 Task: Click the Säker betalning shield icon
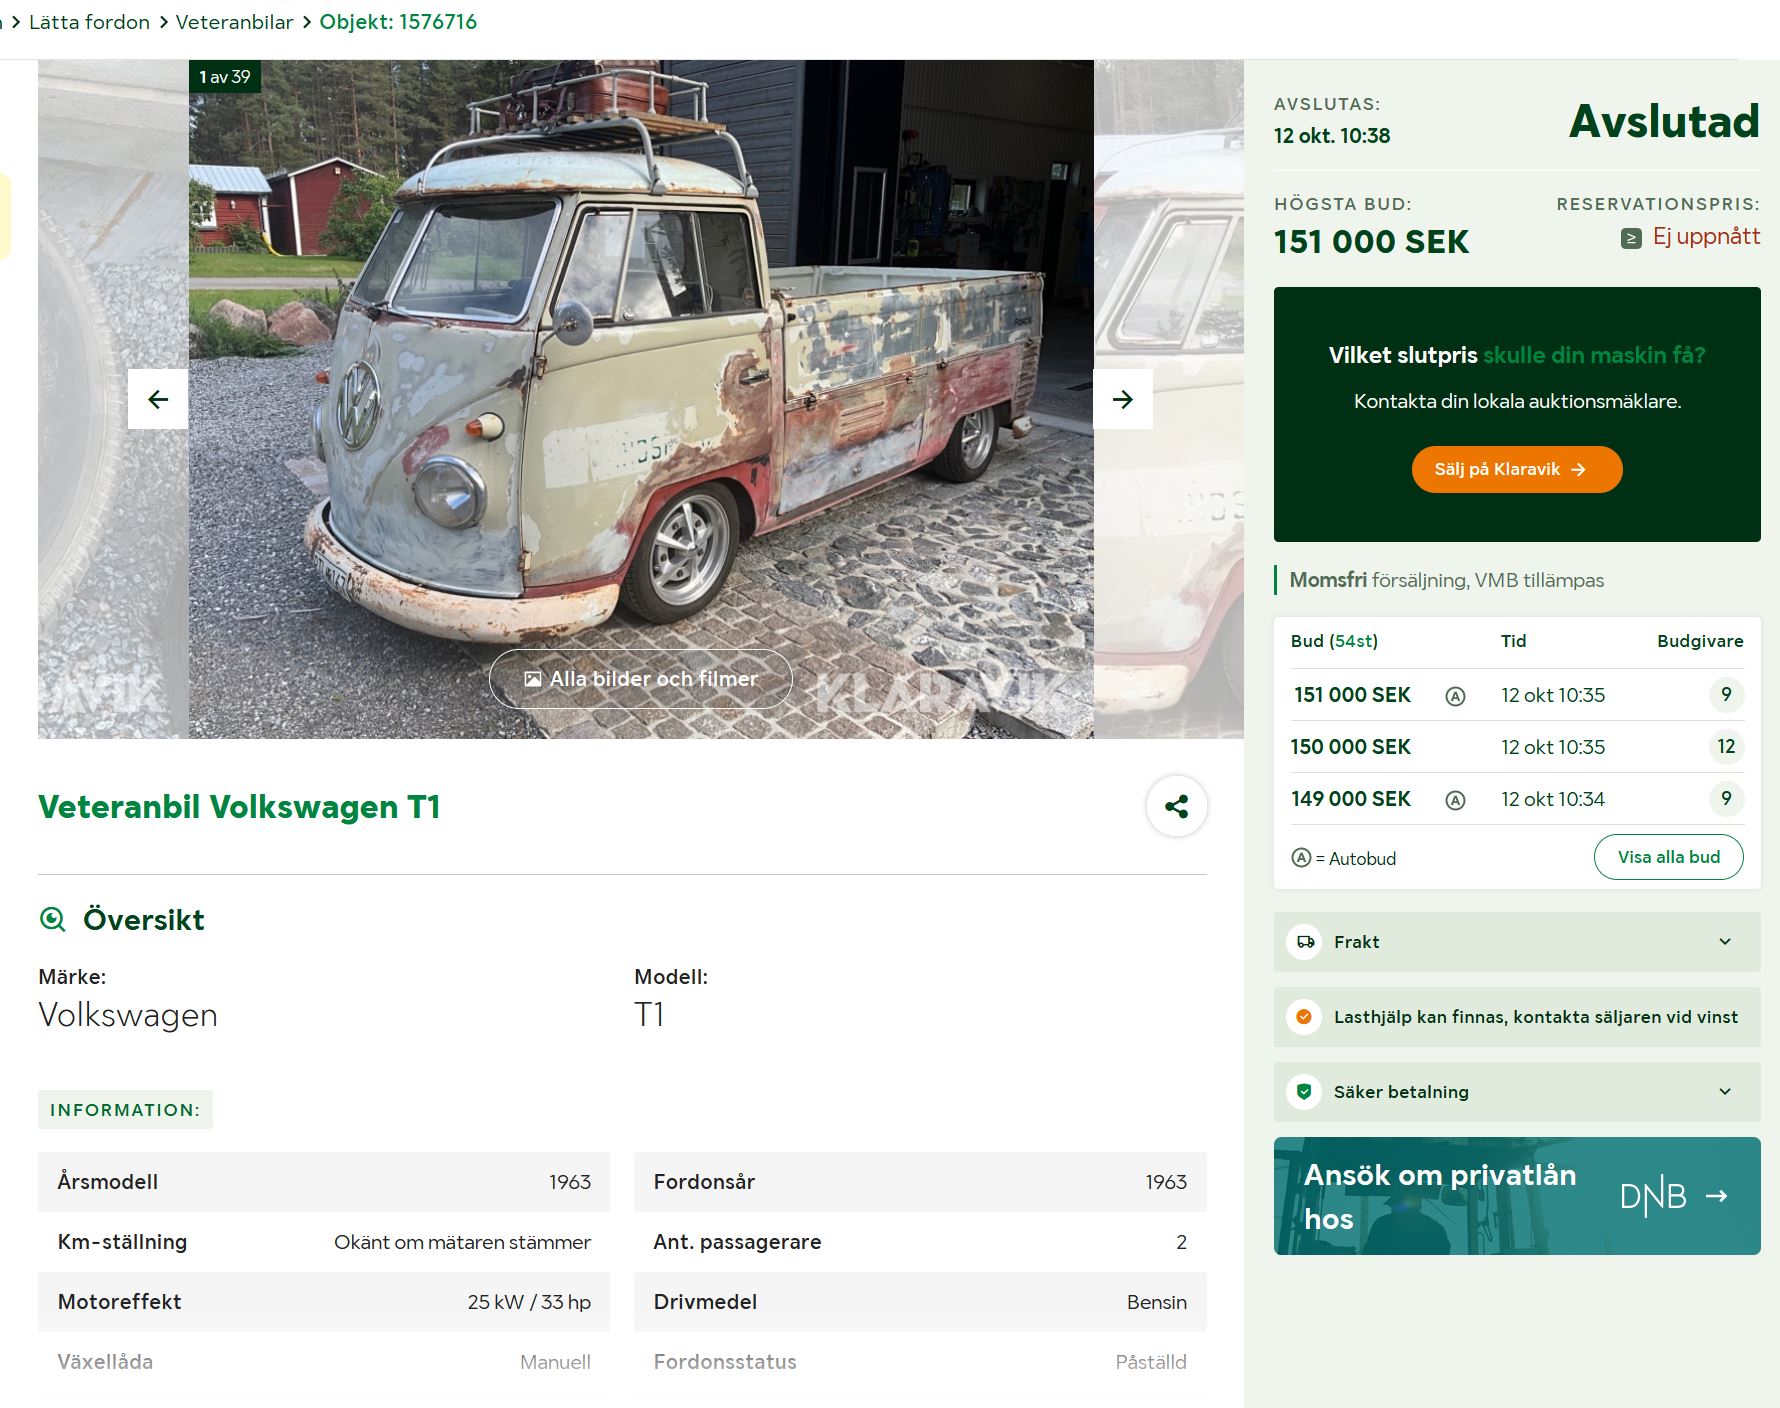[x=1304, y=1092]
